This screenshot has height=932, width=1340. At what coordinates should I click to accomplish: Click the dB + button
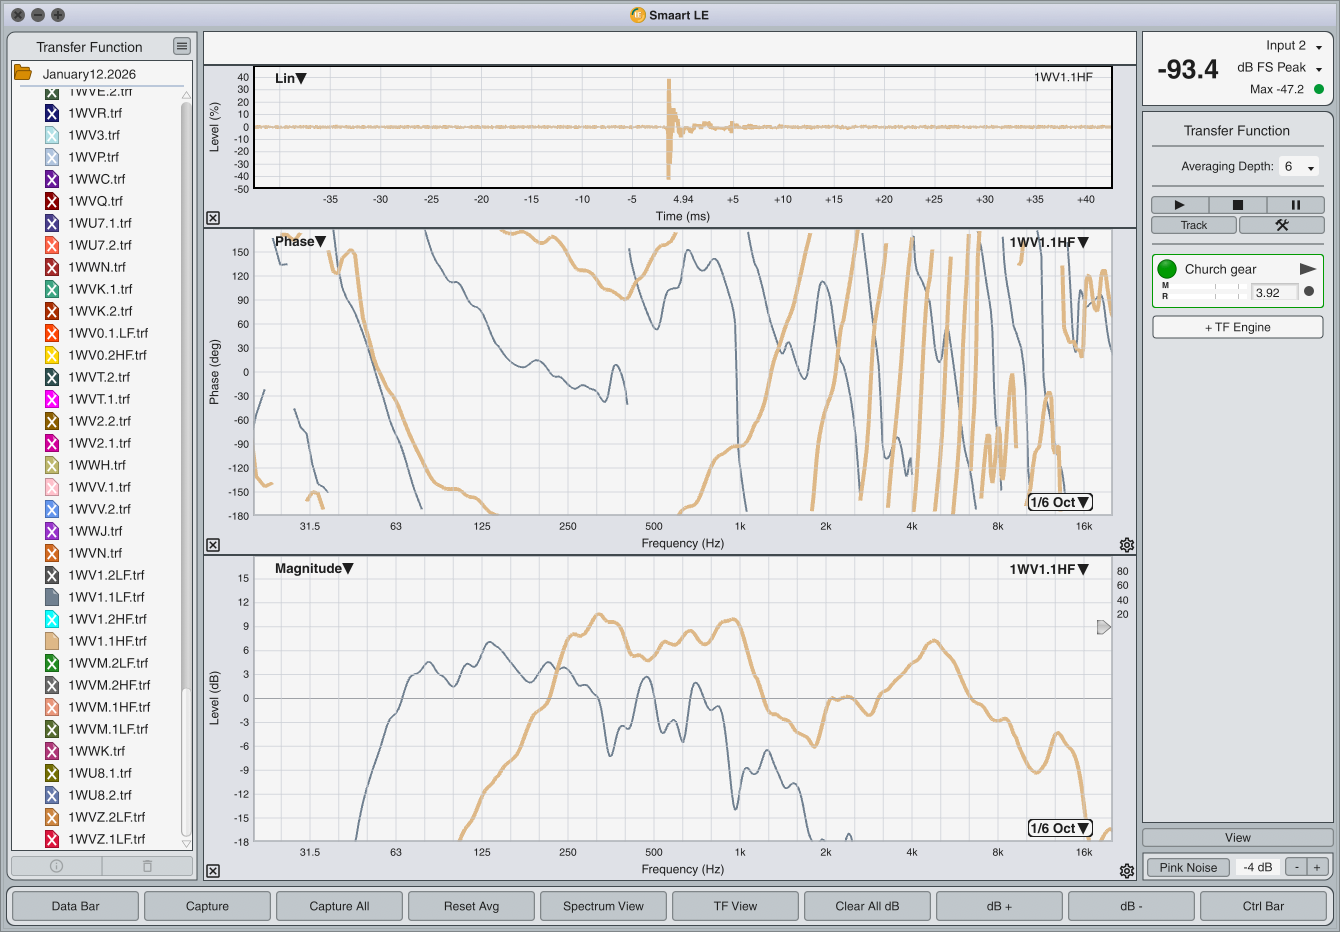[999, 906]
